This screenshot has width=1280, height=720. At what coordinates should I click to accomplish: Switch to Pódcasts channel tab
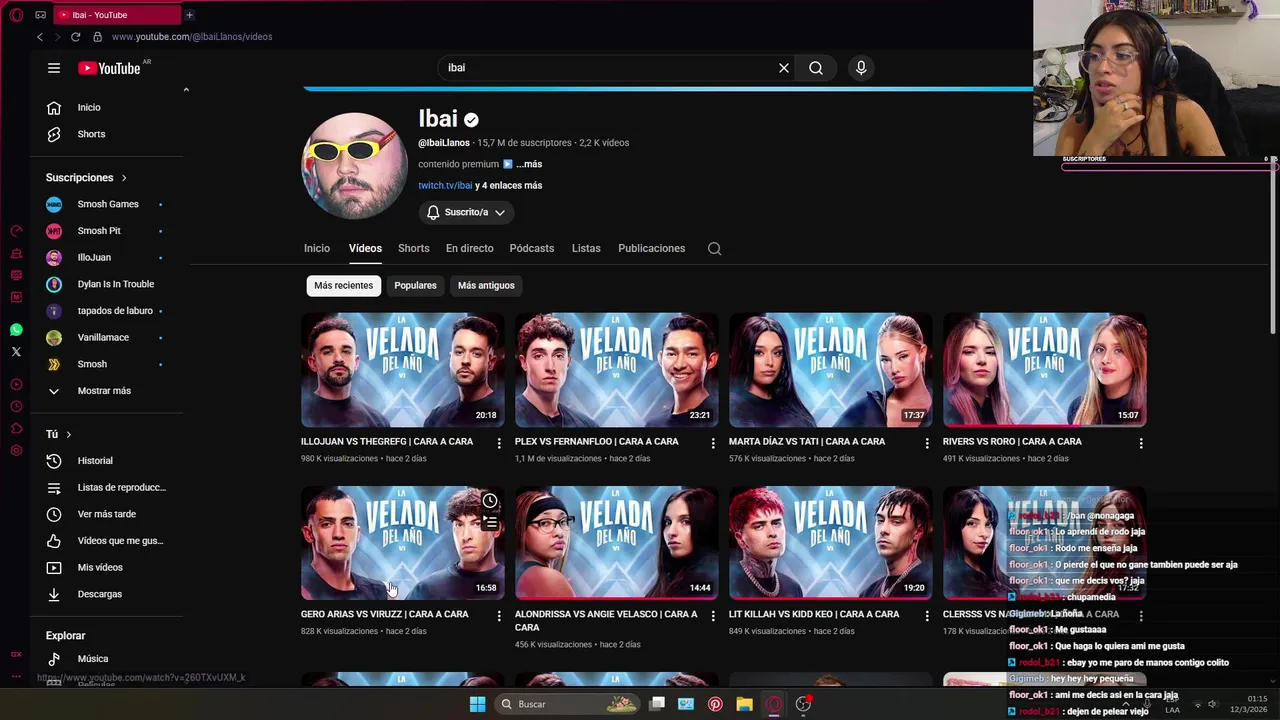pyautogui.click(x=532, y=248)
